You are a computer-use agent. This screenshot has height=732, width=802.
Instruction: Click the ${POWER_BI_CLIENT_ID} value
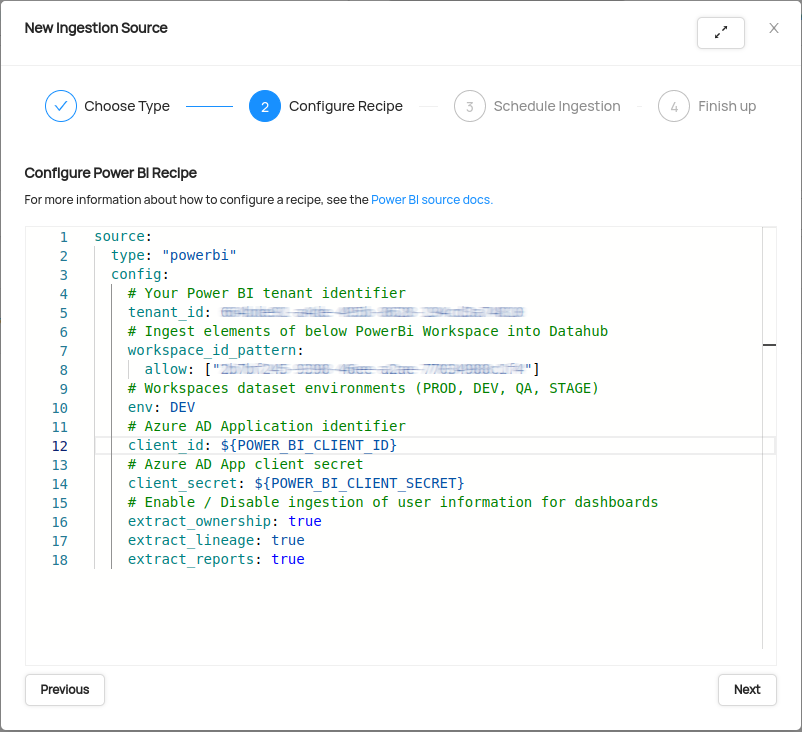pyautogui.click(x=309, y=445)
